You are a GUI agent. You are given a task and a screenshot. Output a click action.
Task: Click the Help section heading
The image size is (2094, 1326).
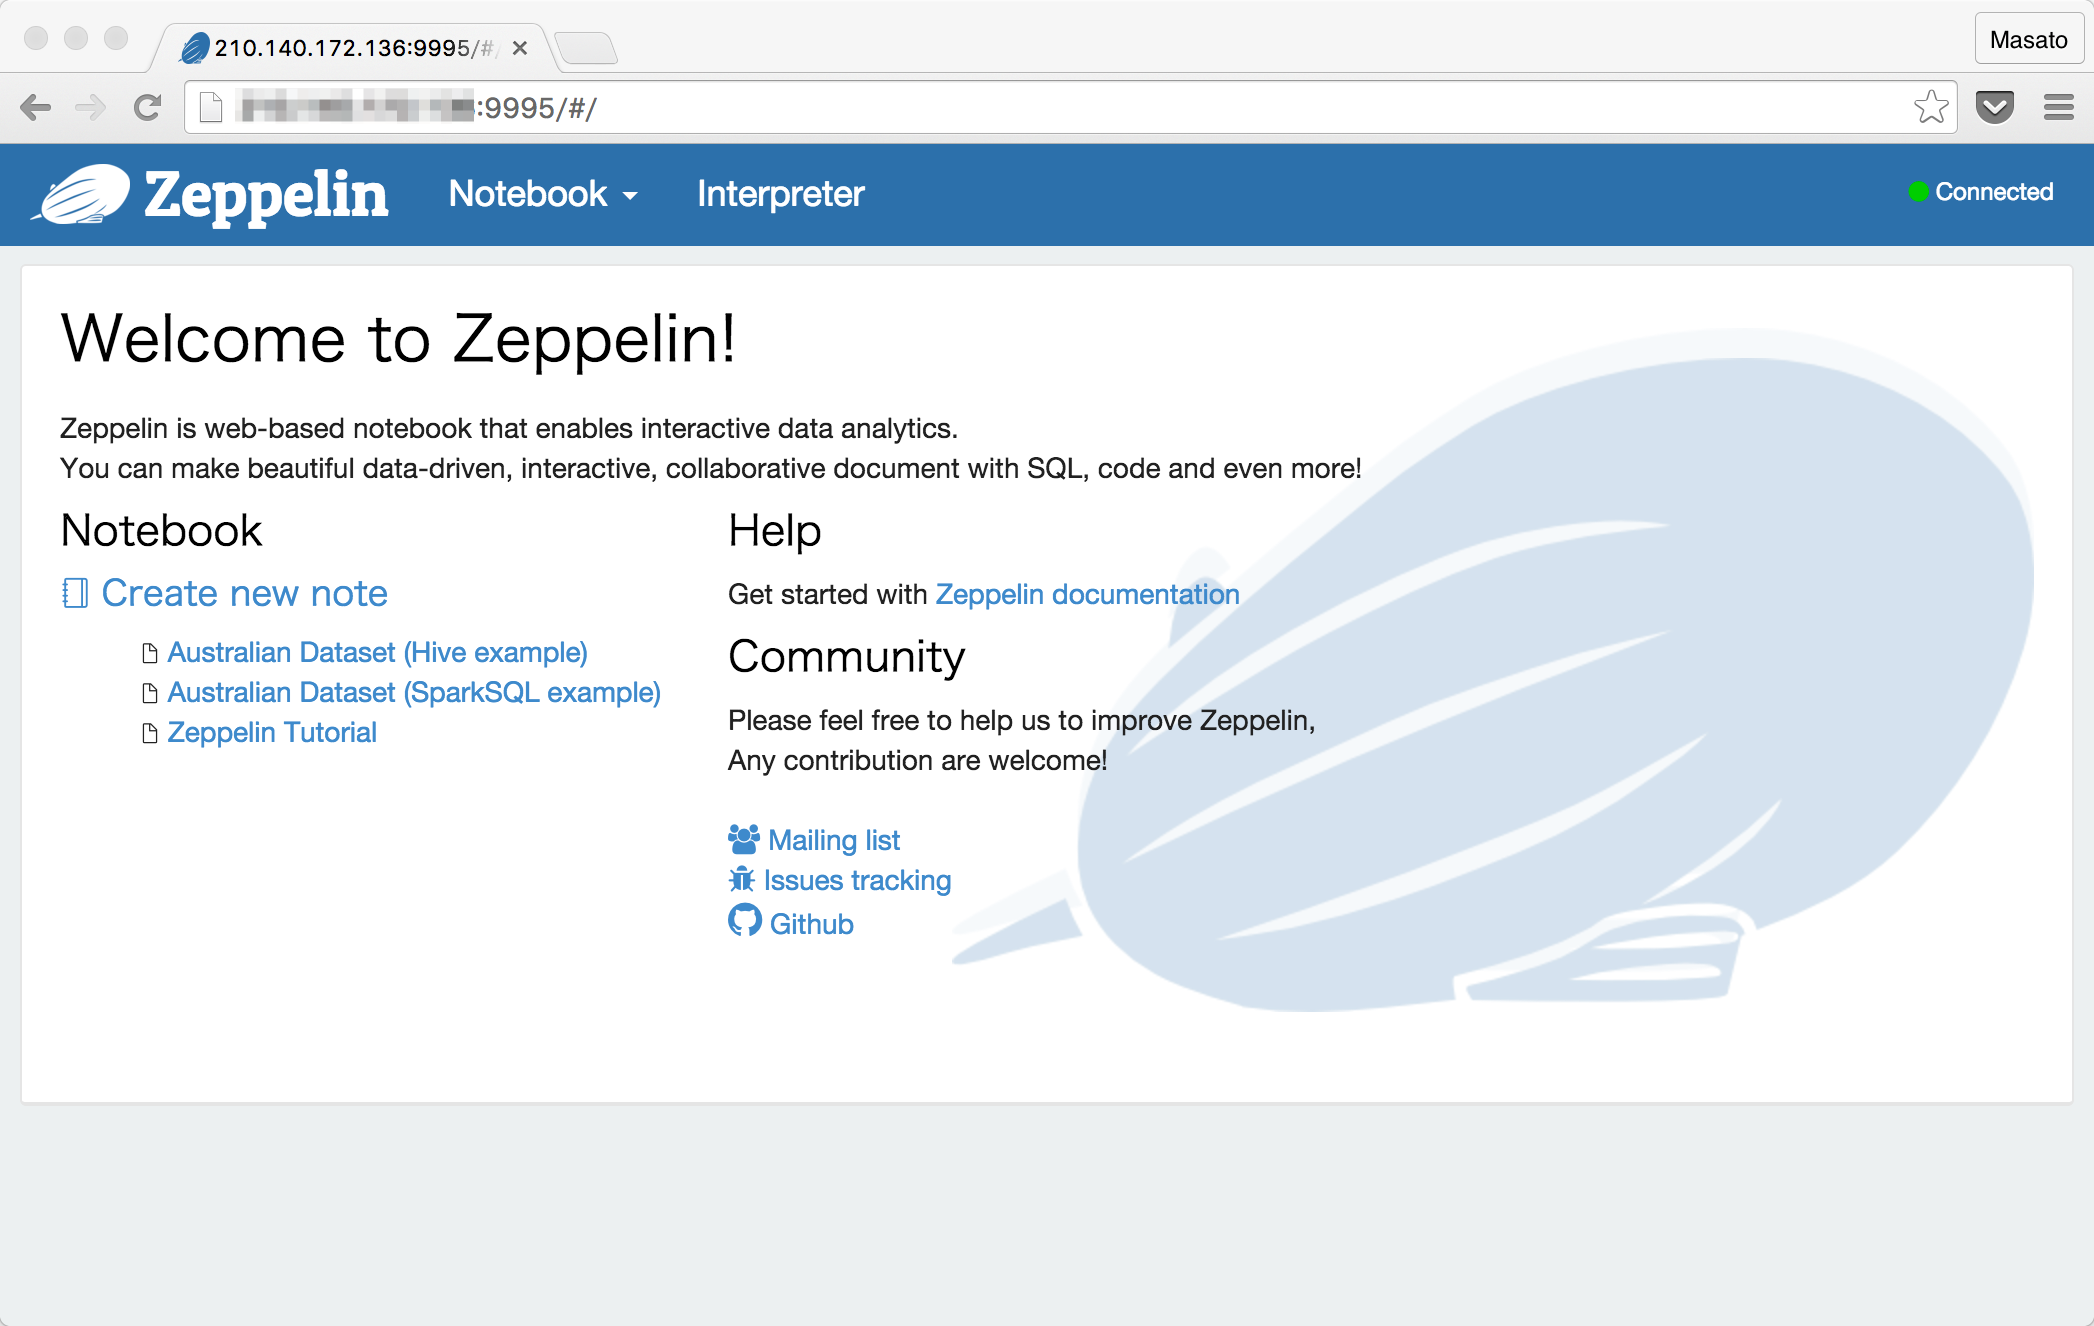775,530
